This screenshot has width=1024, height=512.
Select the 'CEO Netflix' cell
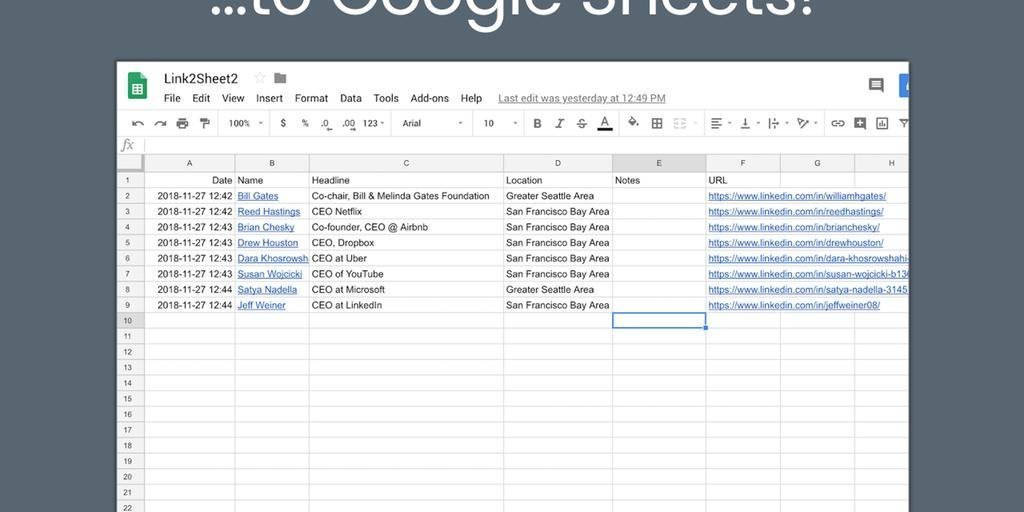pyautogui.click(x=406, y=212)
